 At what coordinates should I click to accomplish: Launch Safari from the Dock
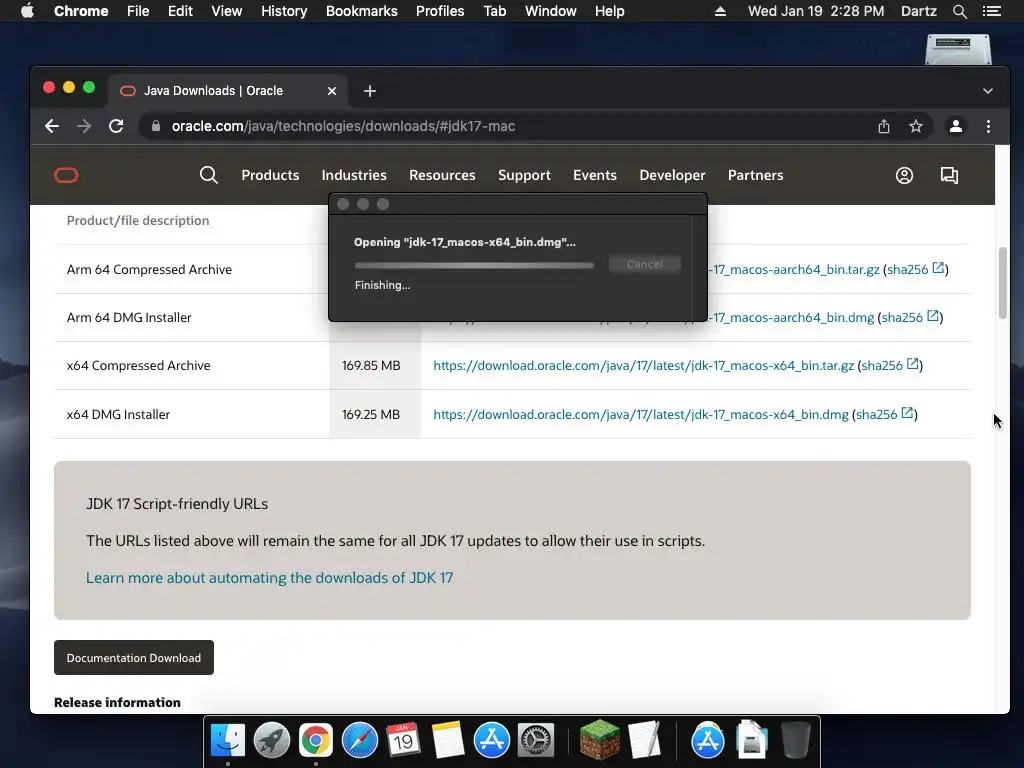click(x=360, y=741)
